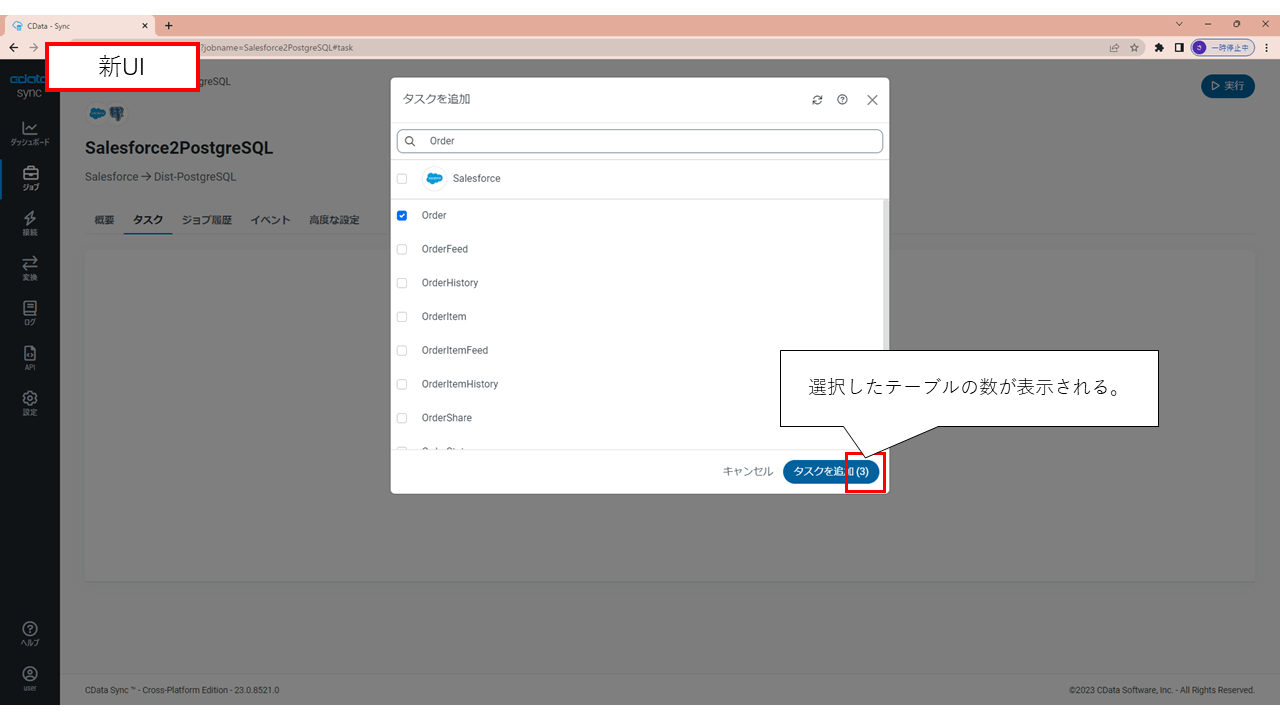
Task: Switch to the ジョブ履歴 tab
Action: click(x=206, y=220)
